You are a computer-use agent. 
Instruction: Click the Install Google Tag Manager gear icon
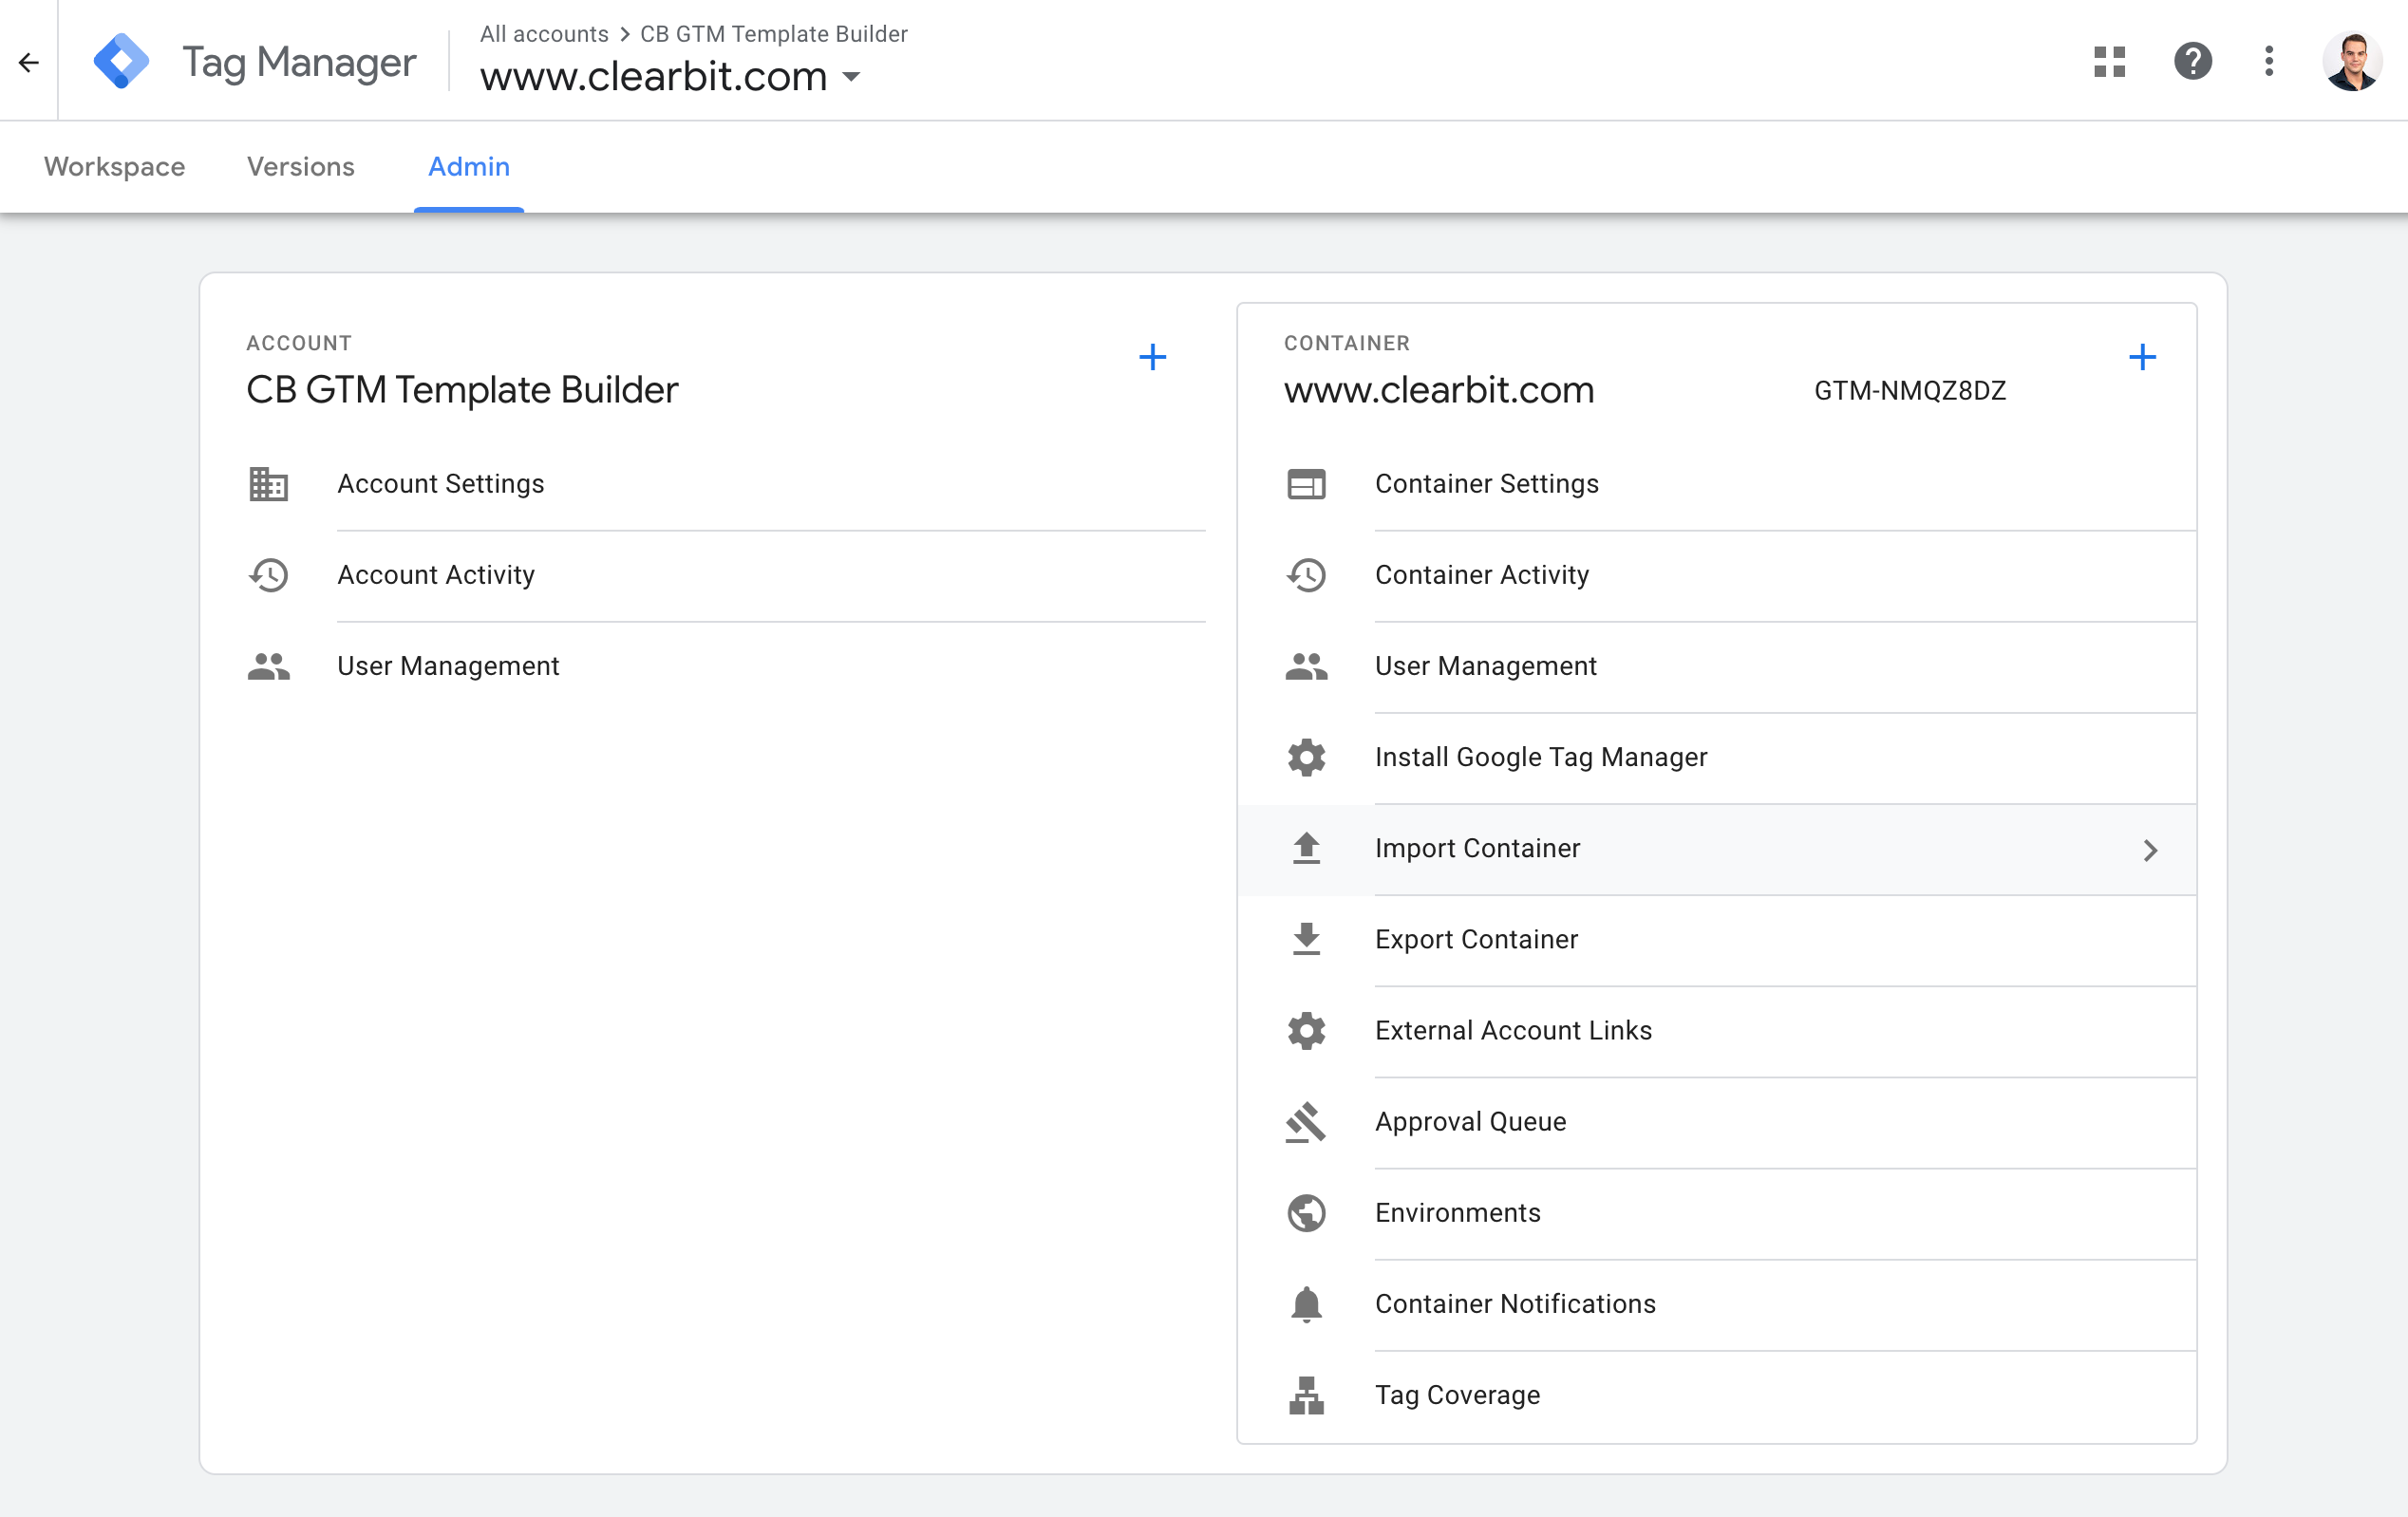(1306, 757)
